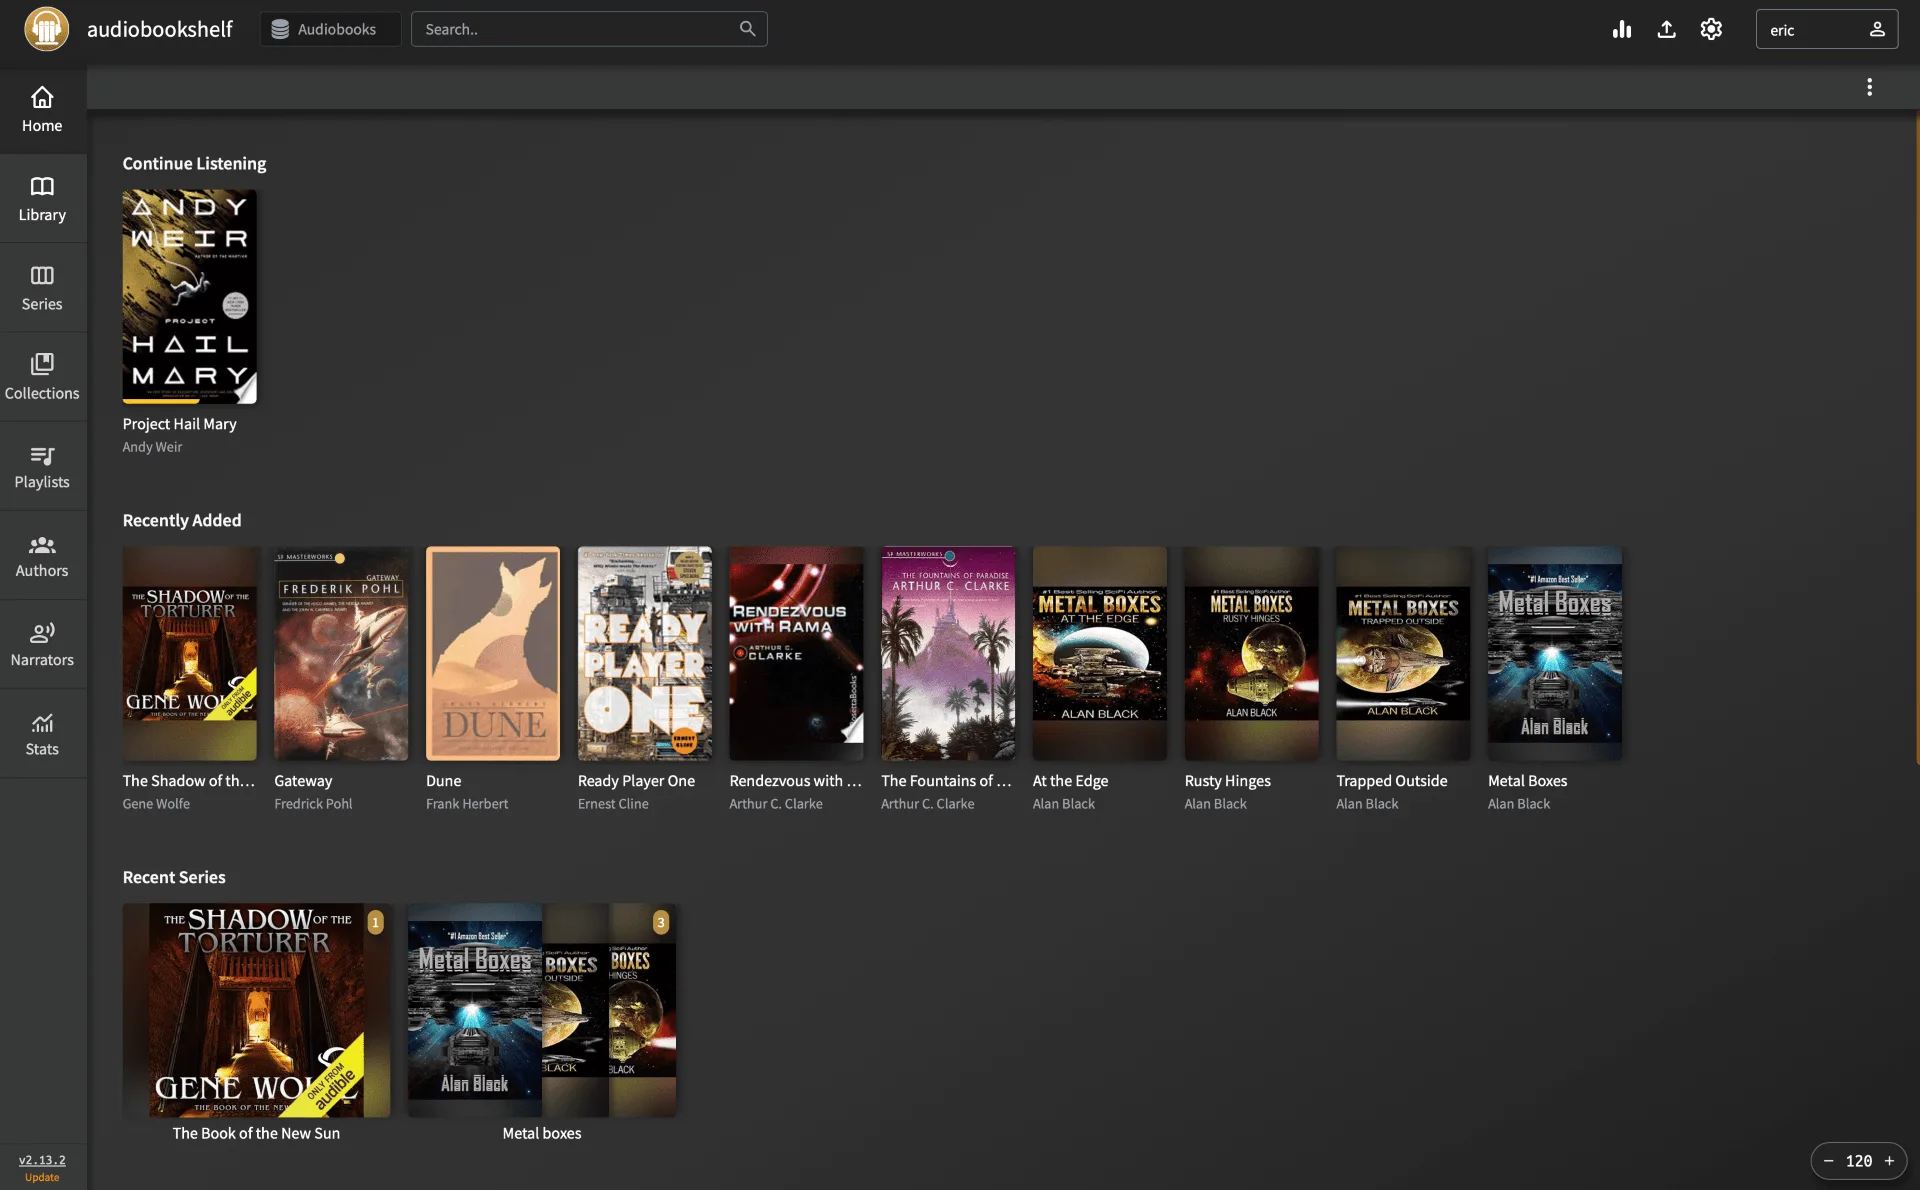Open the Audiobooks library selector
The height and width of the screenshot is (1190, 1920).
click(330, 28)
